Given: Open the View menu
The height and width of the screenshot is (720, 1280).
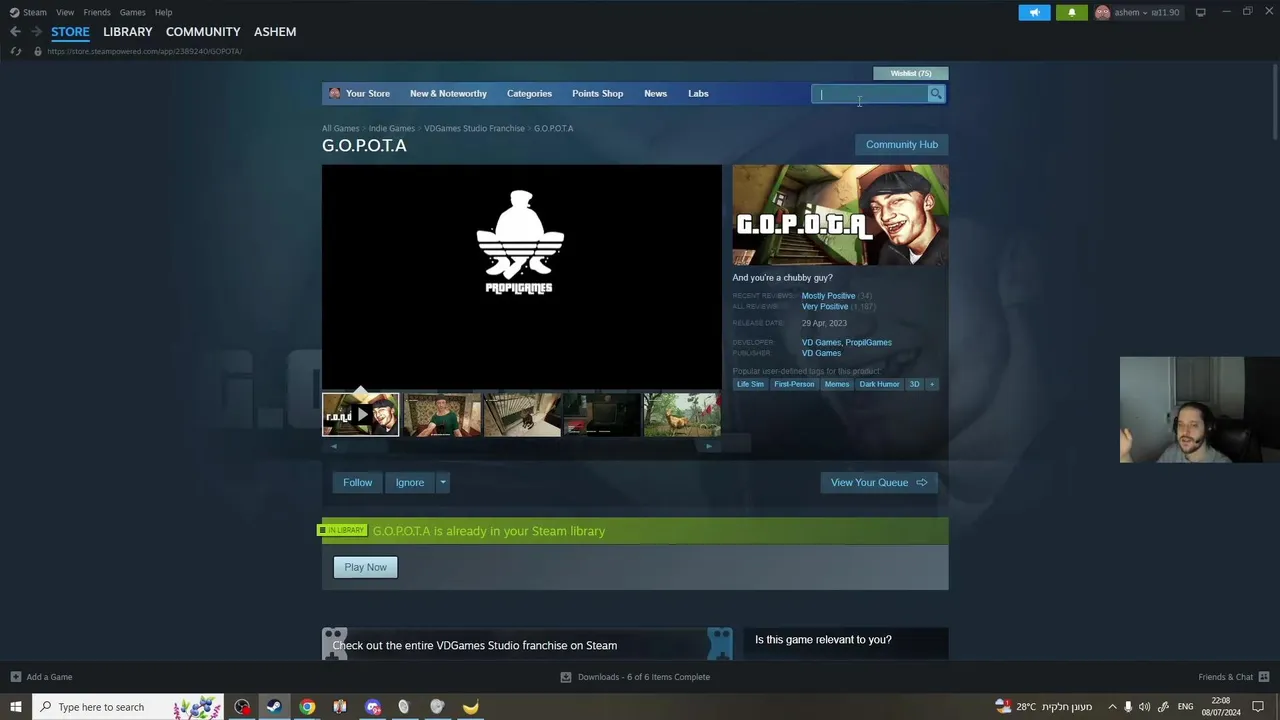Looking at the screenshot, I should point(65,12).
